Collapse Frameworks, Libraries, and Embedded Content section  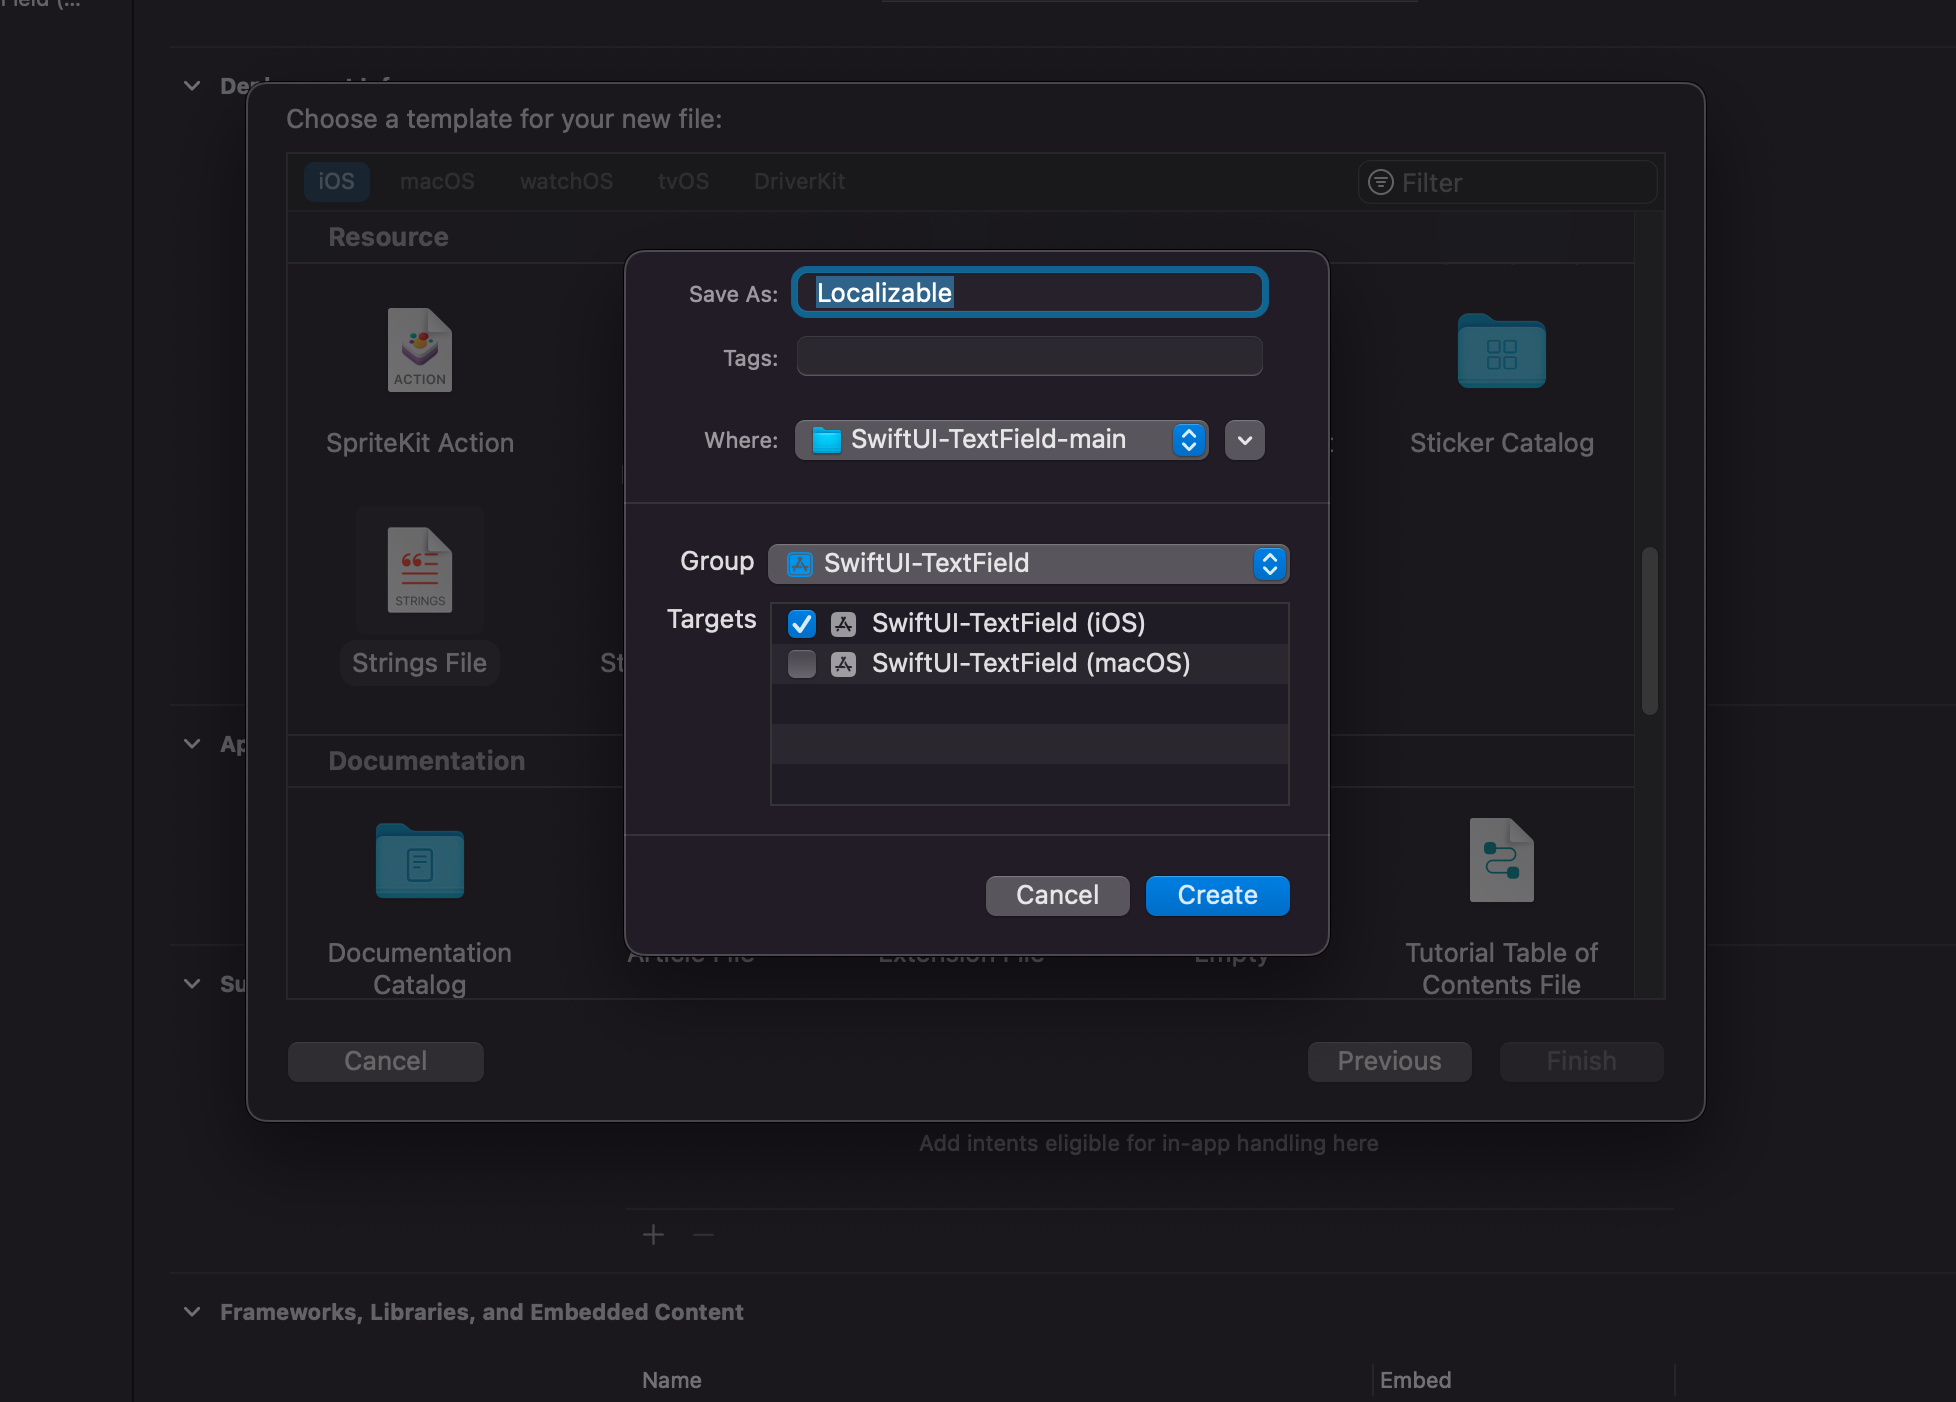192,1312
